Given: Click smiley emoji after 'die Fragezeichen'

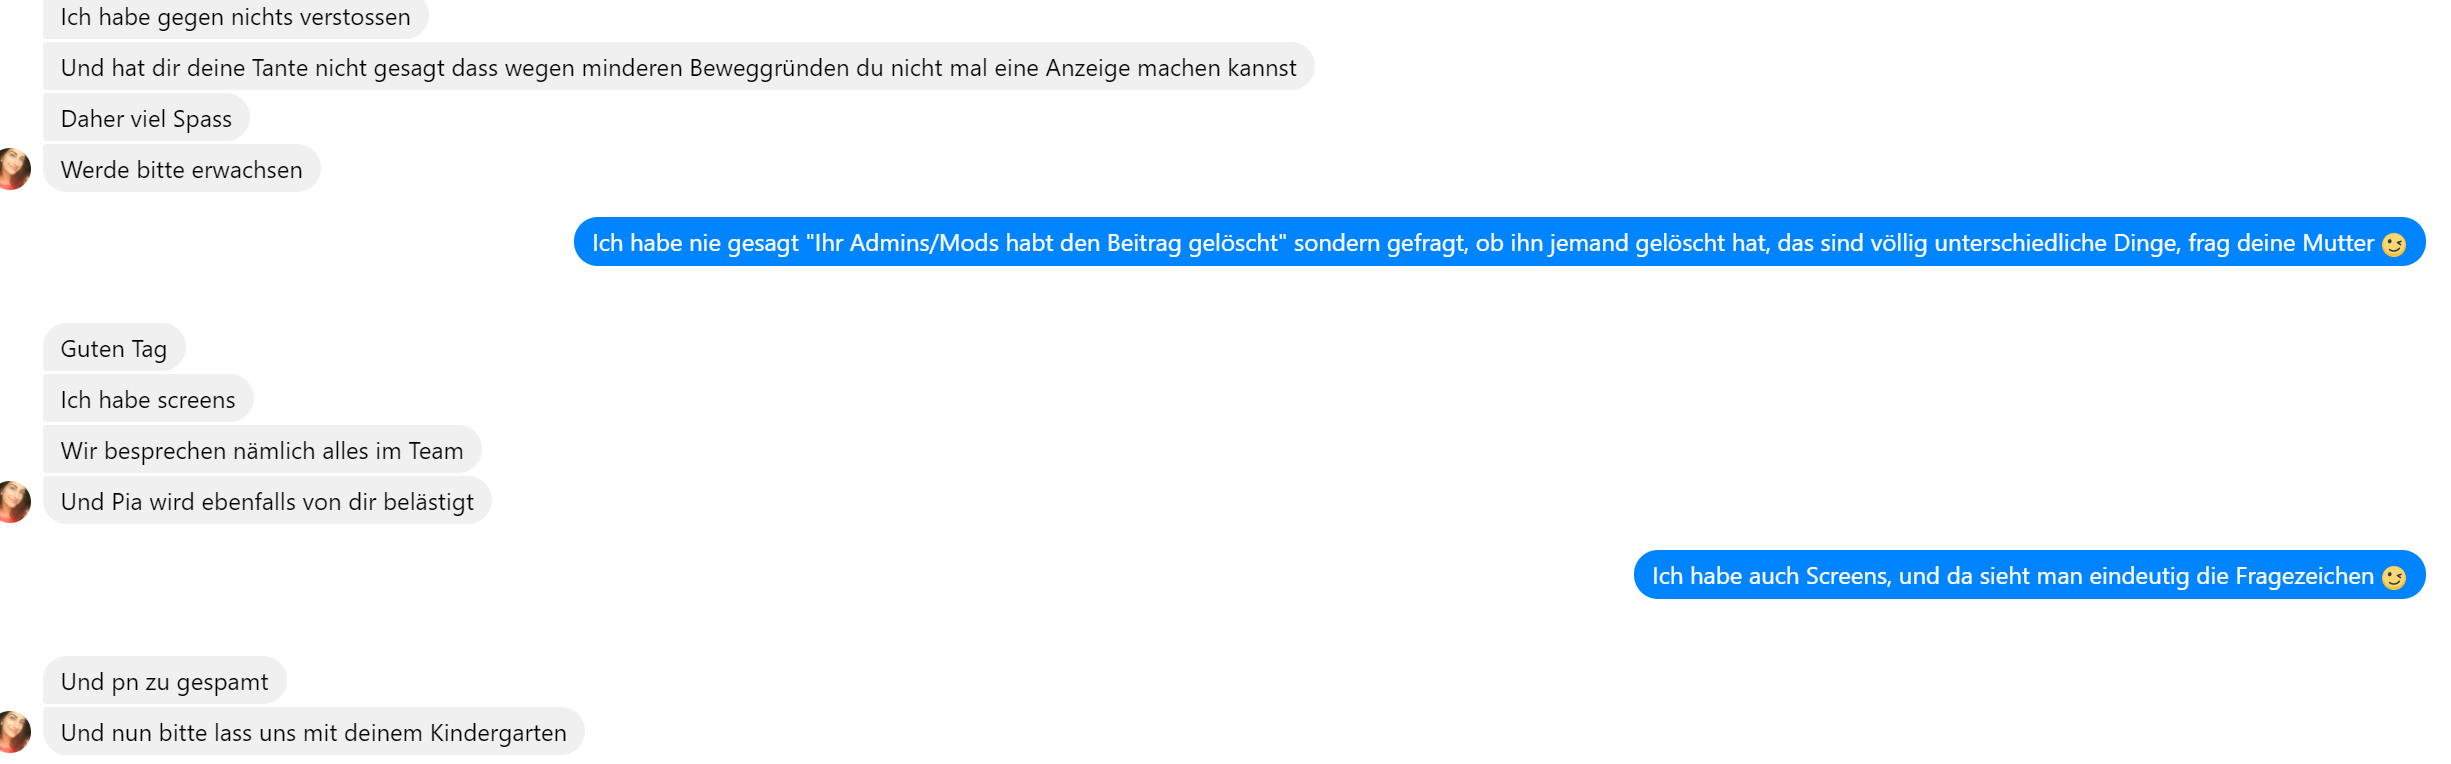Looking at the screenshot, I should [2393, 577].
